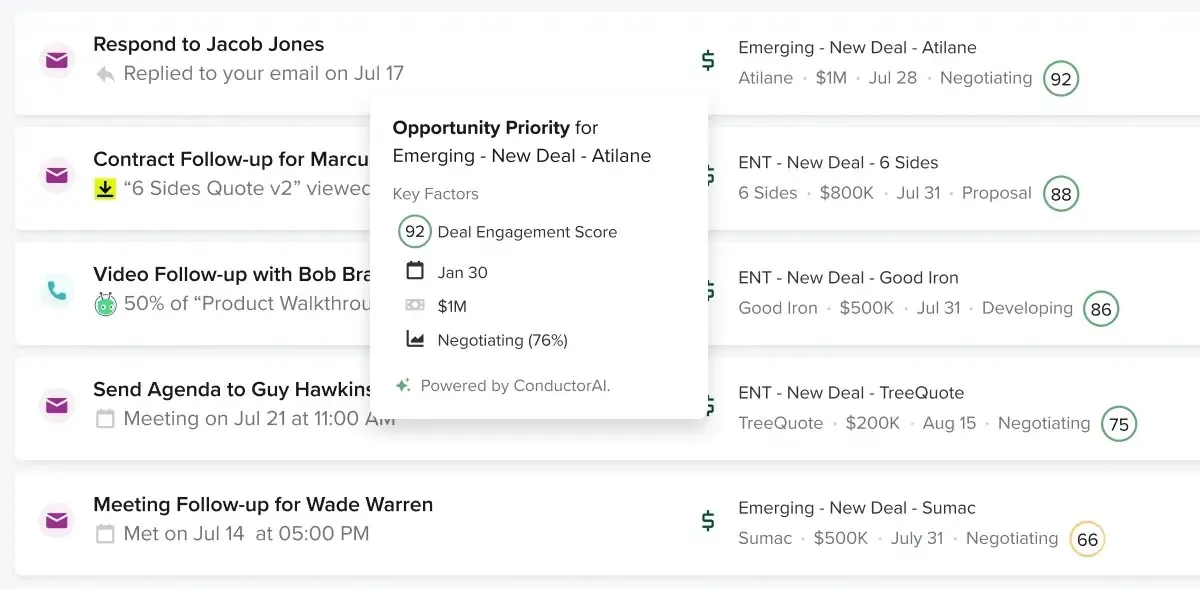
Task: Click Jul 28 date in Atilane row
Action: click(892, 77)
